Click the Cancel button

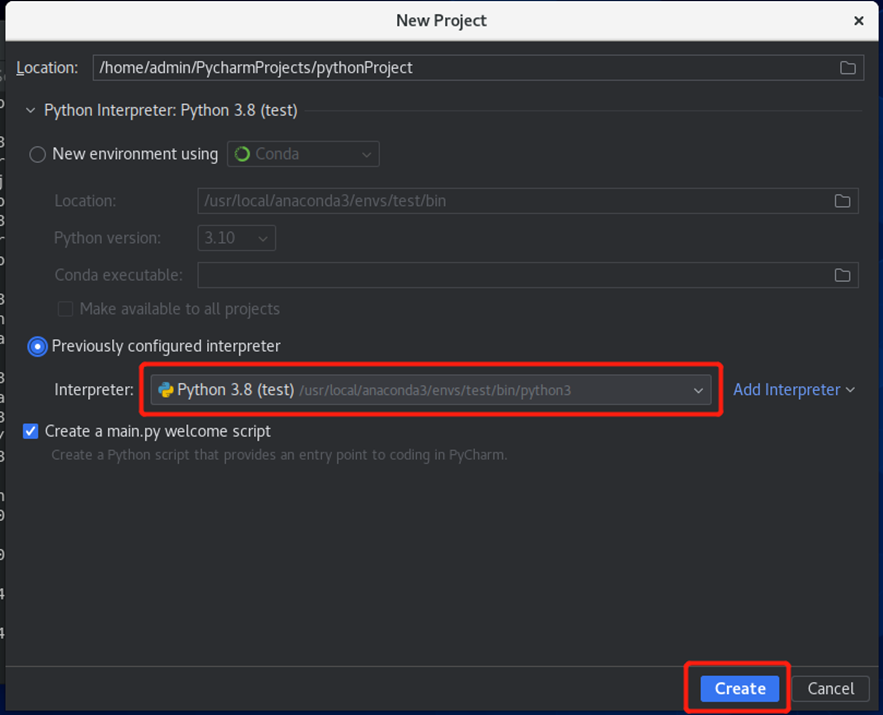tap(831, 689)
